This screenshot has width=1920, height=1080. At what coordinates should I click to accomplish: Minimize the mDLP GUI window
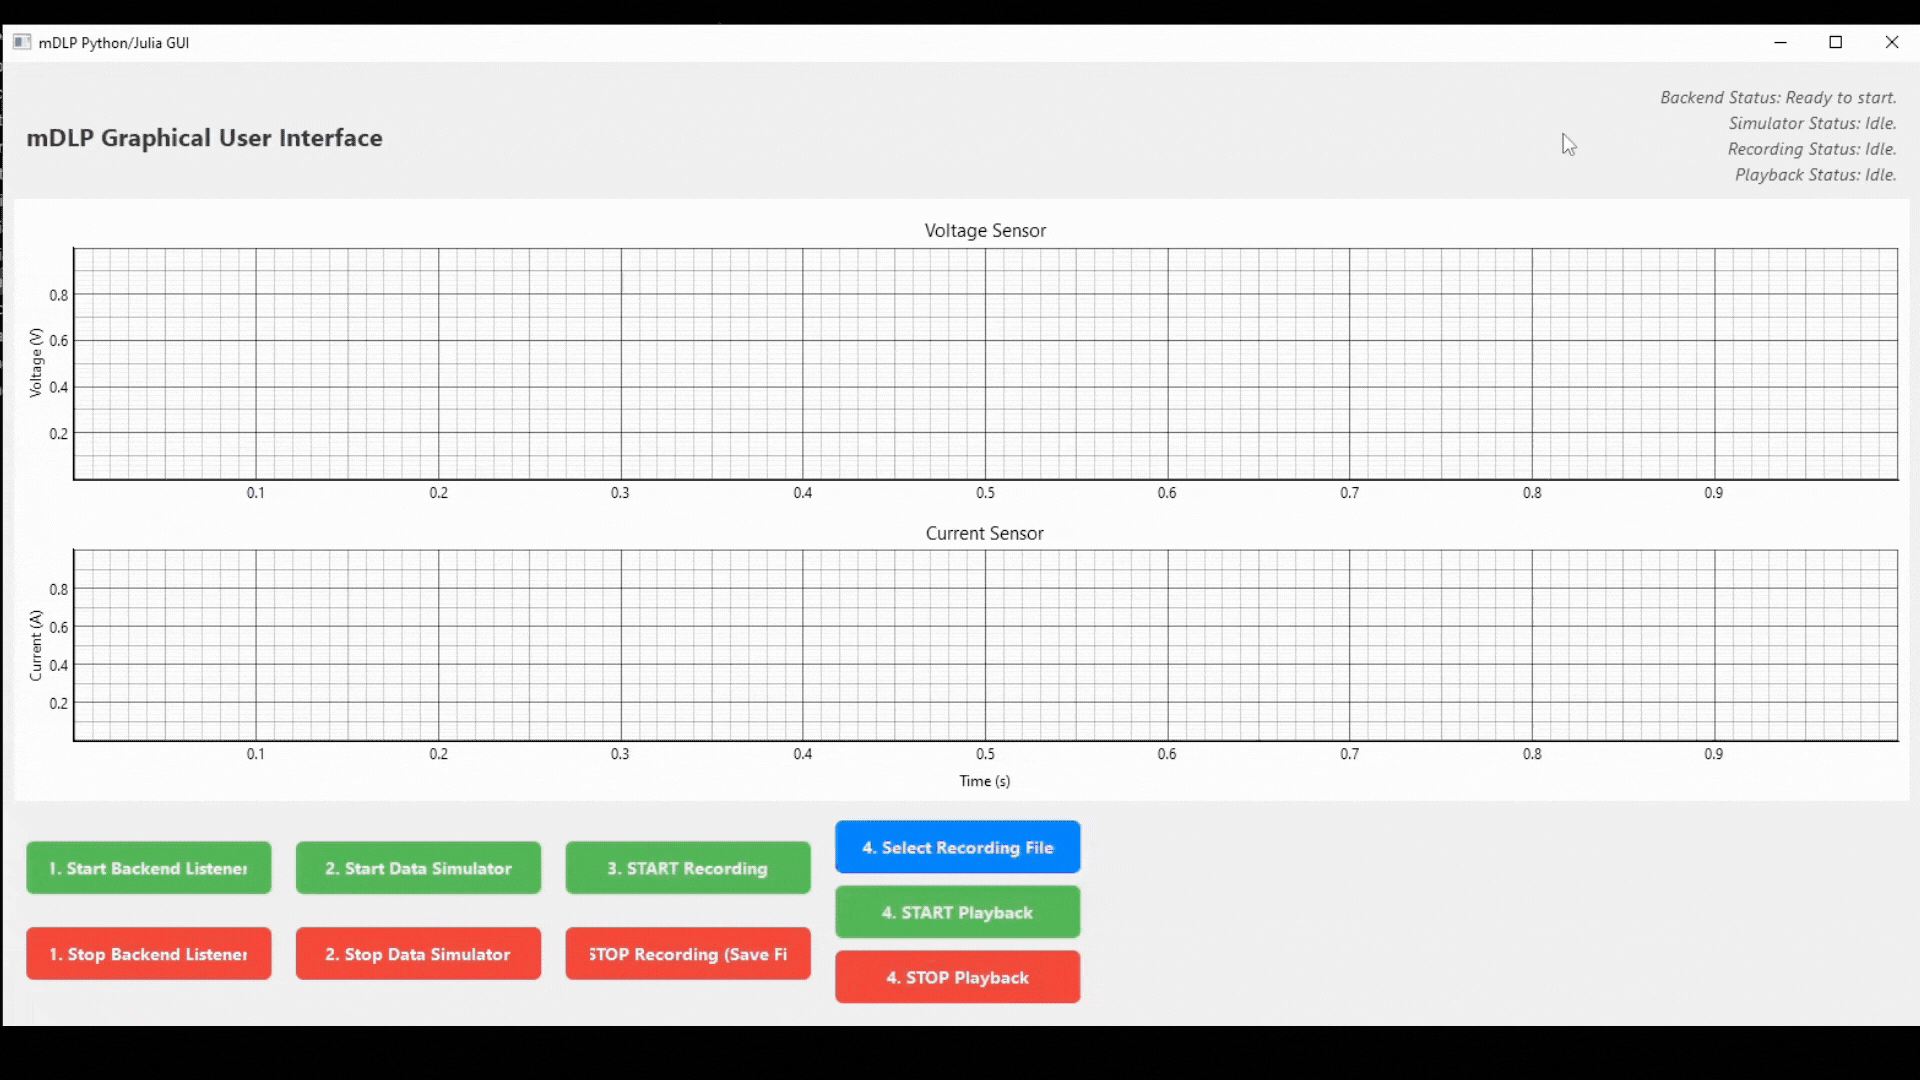coord(1780,42)
